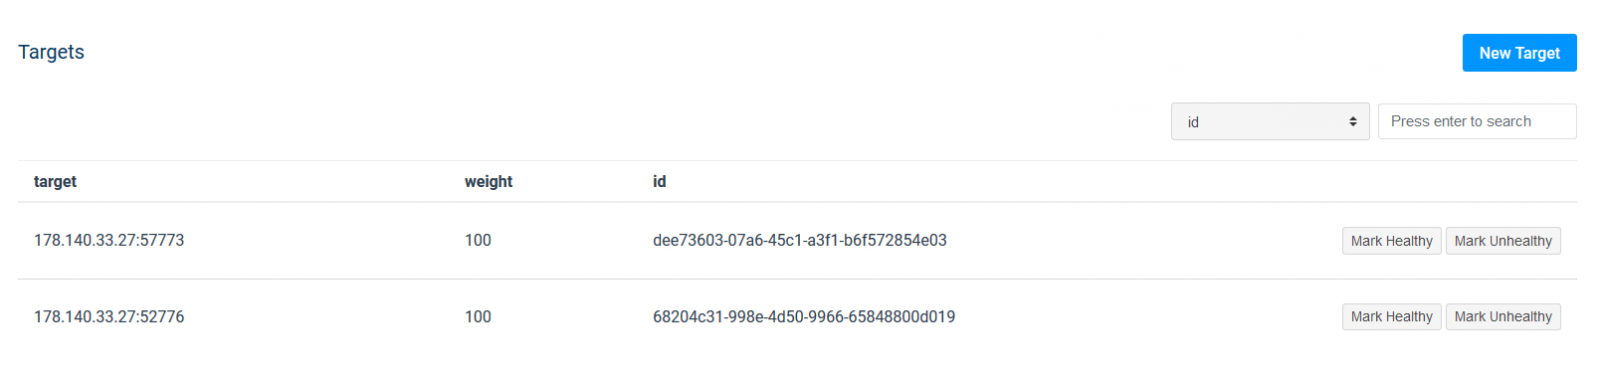Select the target address 178.140.33.27:52776
Screen dimensions: 1600x389
109,317
